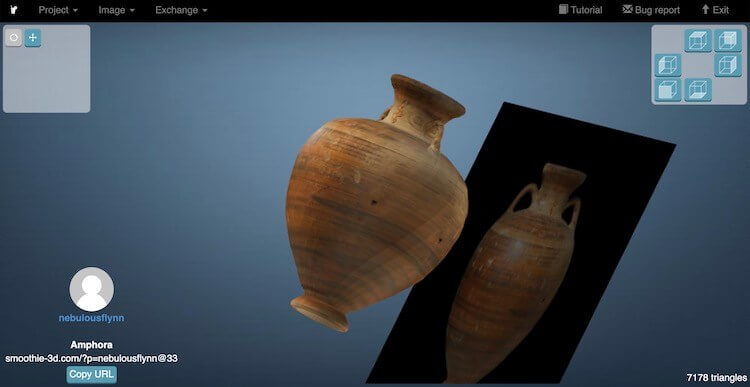This screenshot has width=750, height=387.
Task: Click Exit in the top bar
Action: point(715,10)
